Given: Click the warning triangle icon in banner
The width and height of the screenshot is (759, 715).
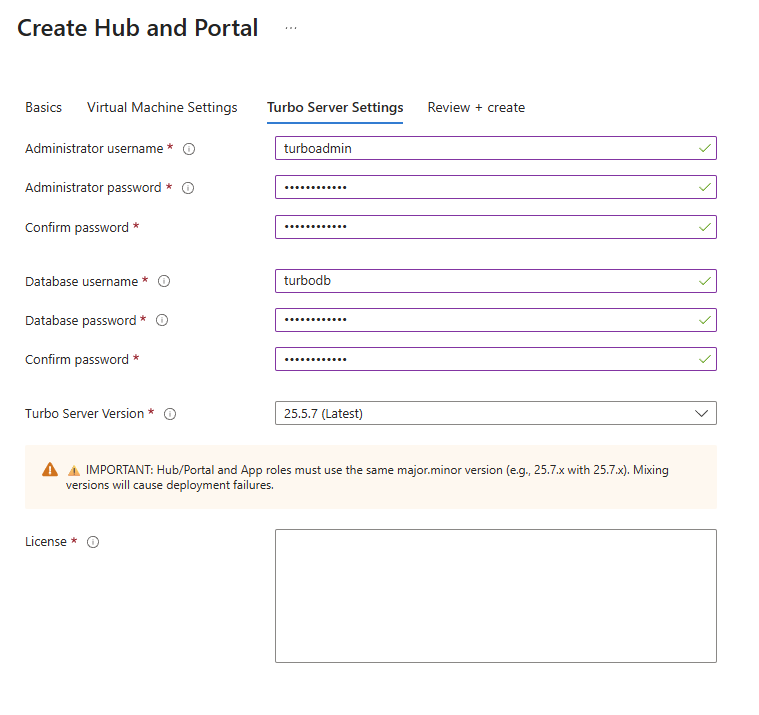Looking at the screenshot, I should pos(50,469).
